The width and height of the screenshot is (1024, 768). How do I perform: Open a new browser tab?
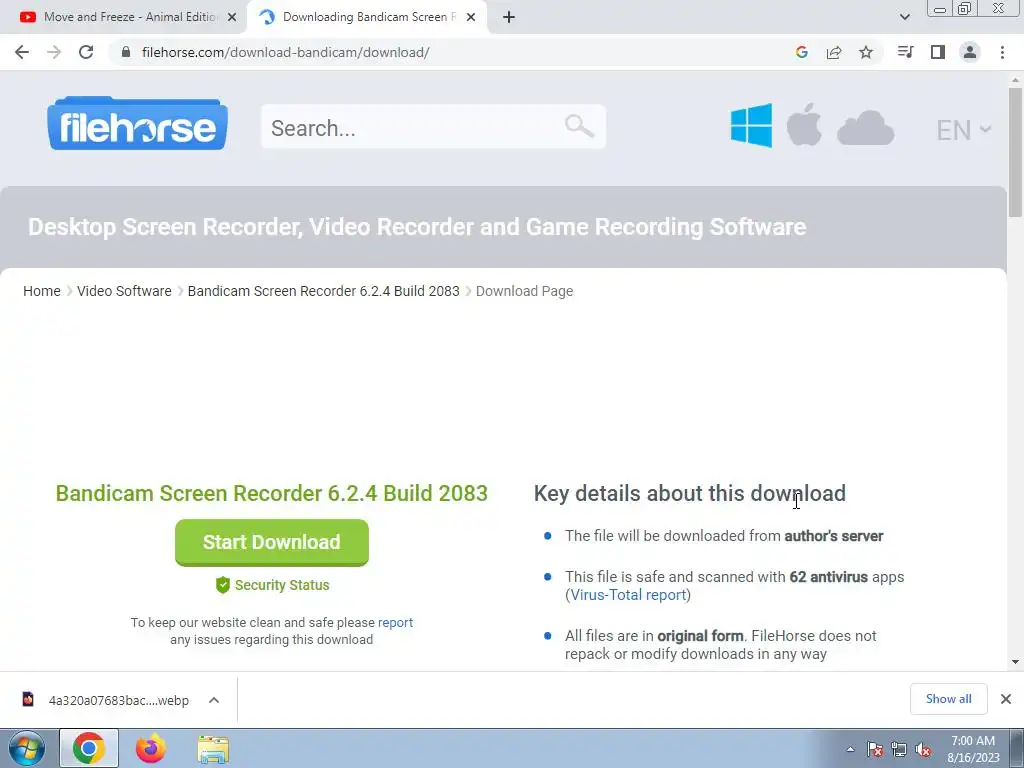click(x=509, y=17)
